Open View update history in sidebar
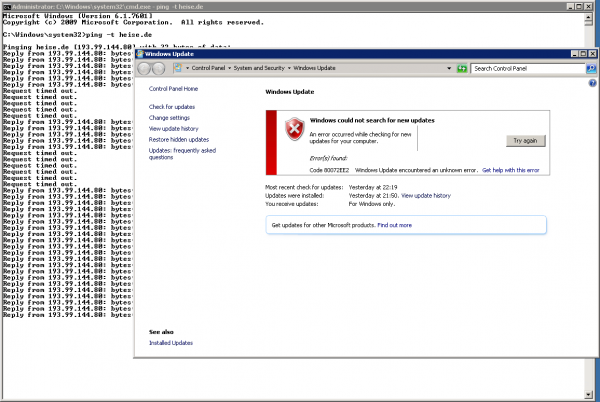Viewport: 600px width, 402px height. tap(173, 129)
